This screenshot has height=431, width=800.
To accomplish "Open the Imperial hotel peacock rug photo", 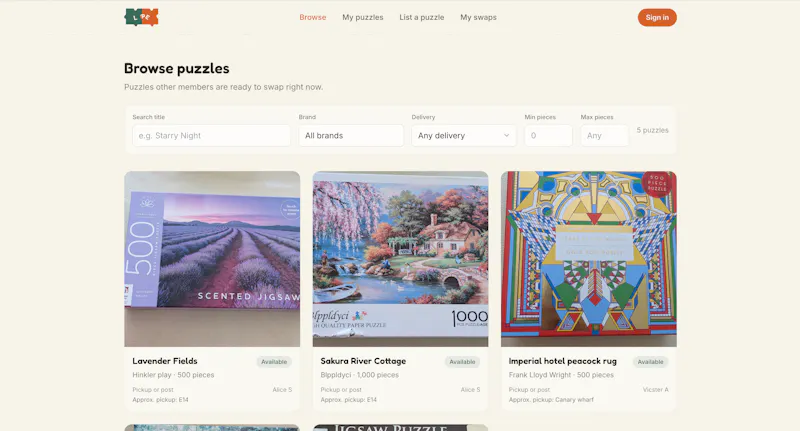I will pyautogui.click(x=589, y=259).
